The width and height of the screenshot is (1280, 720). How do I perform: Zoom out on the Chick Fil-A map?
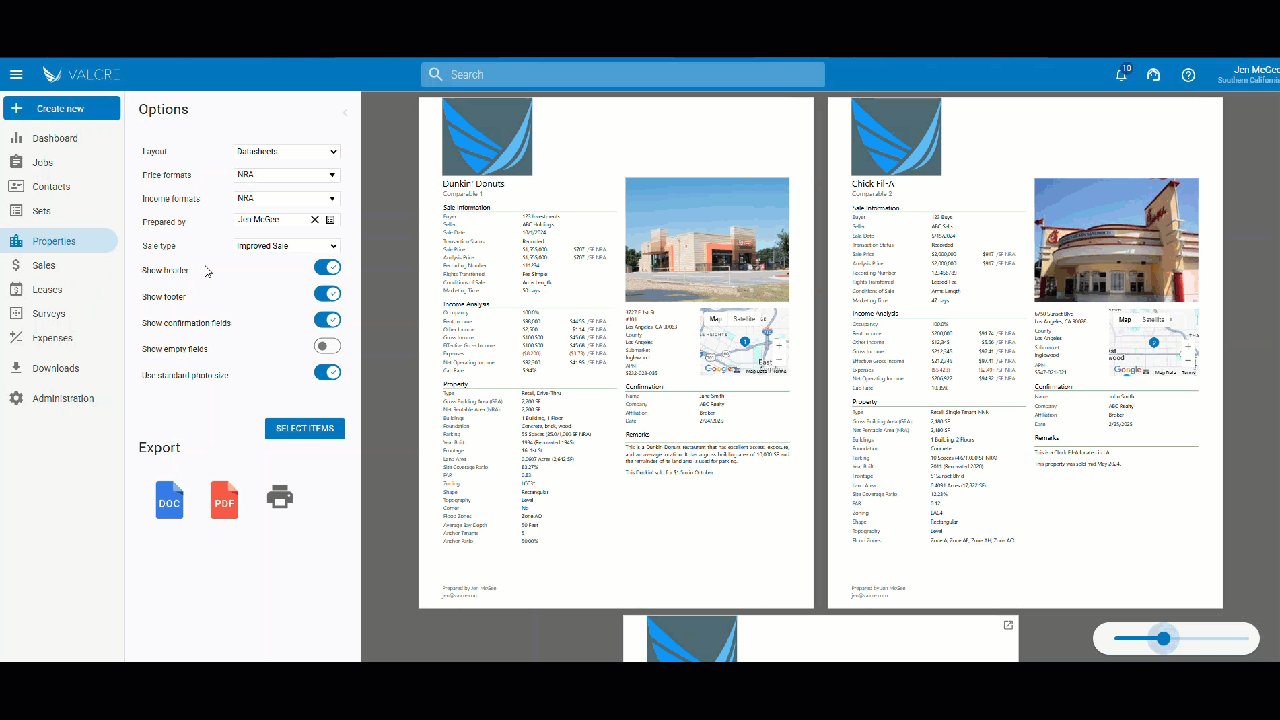1188,361
